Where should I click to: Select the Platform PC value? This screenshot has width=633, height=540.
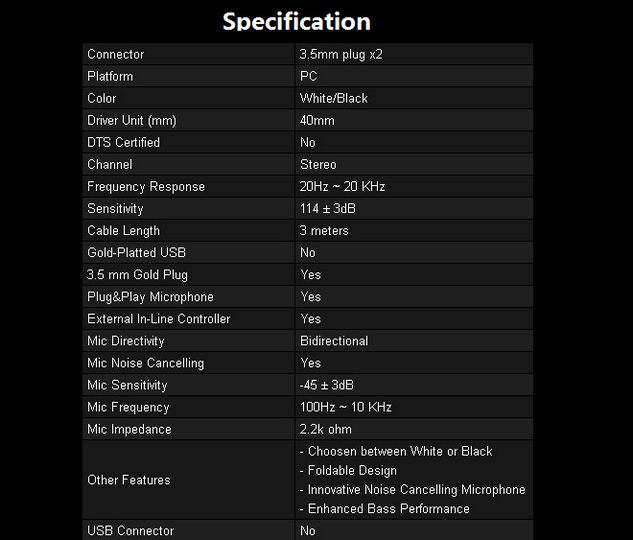[x=308, y=76]
